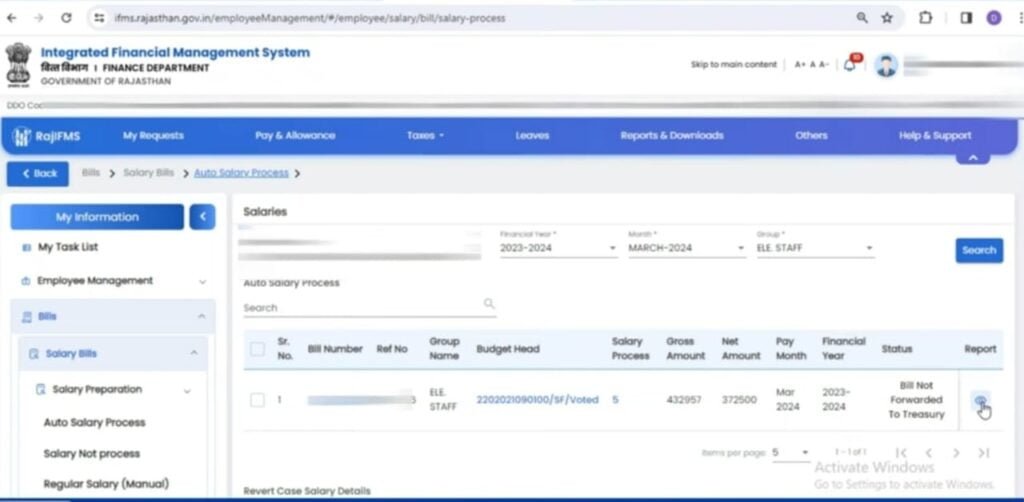Click the RajIFMS logo
The height and width of the screenshot is (502, 1024).
46,136
